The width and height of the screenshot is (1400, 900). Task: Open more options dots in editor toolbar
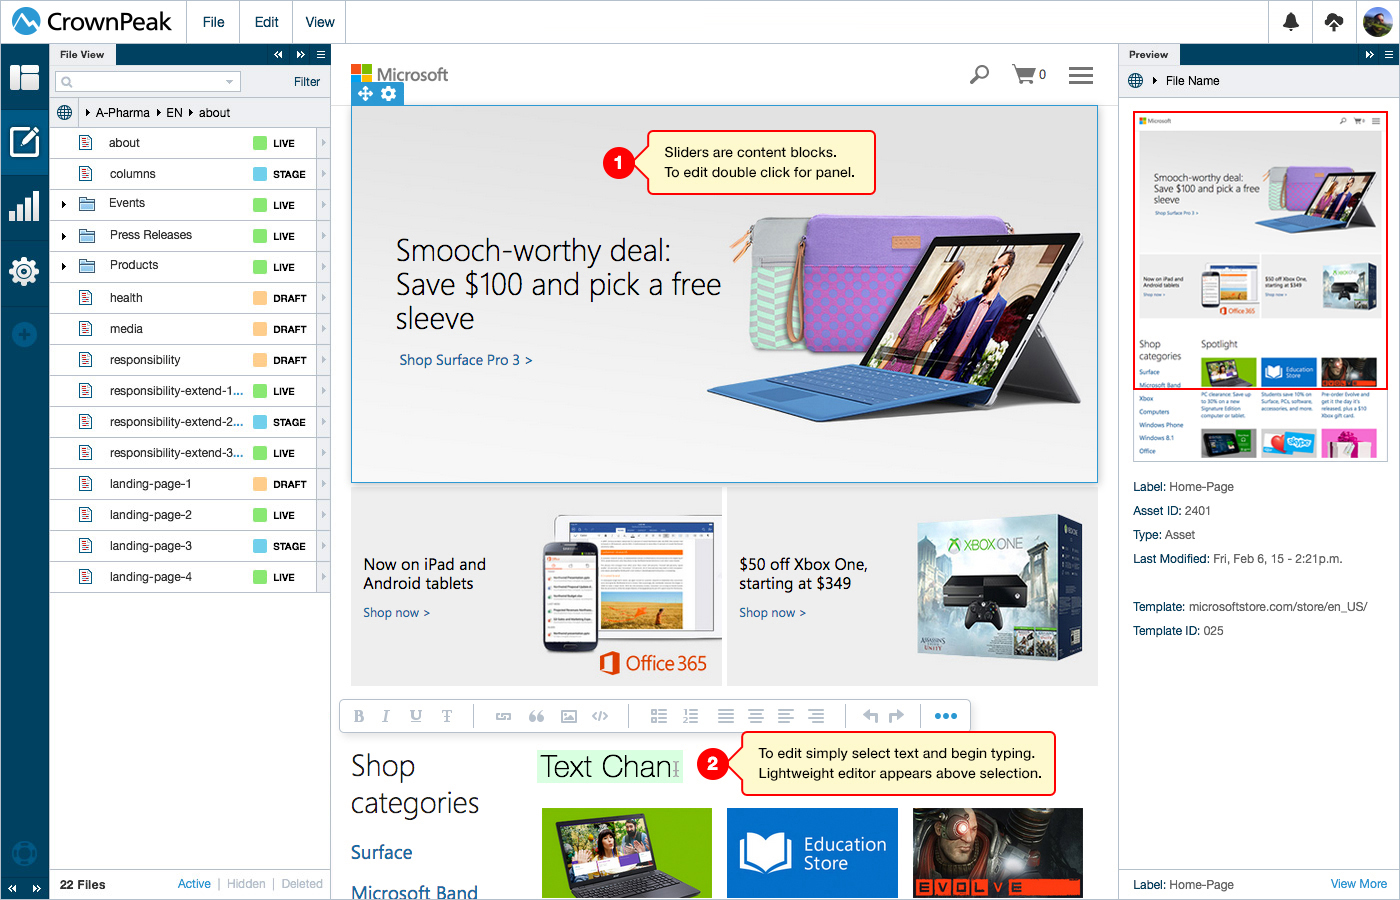946,716
